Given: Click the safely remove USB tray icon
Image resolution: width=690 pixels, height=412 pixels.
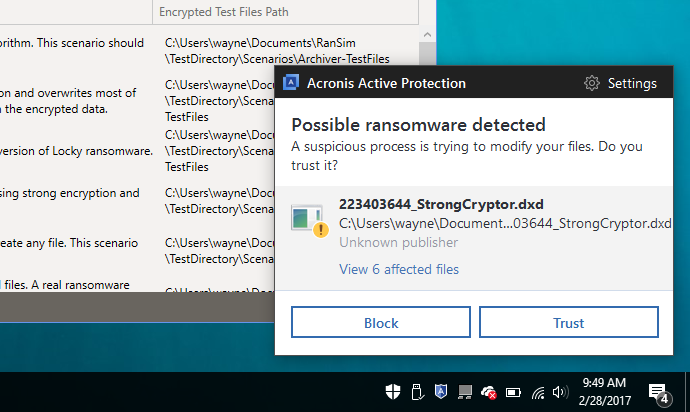Looking at the screenshot, I should pyautogui.click(x=416, y=391).
